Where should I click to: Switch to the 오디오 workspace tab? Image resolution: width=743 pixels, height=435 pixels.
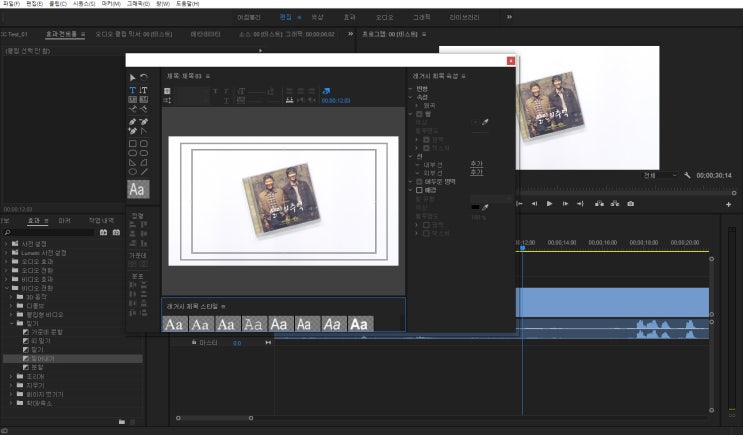pyautogui.click(x=384, y=17)
